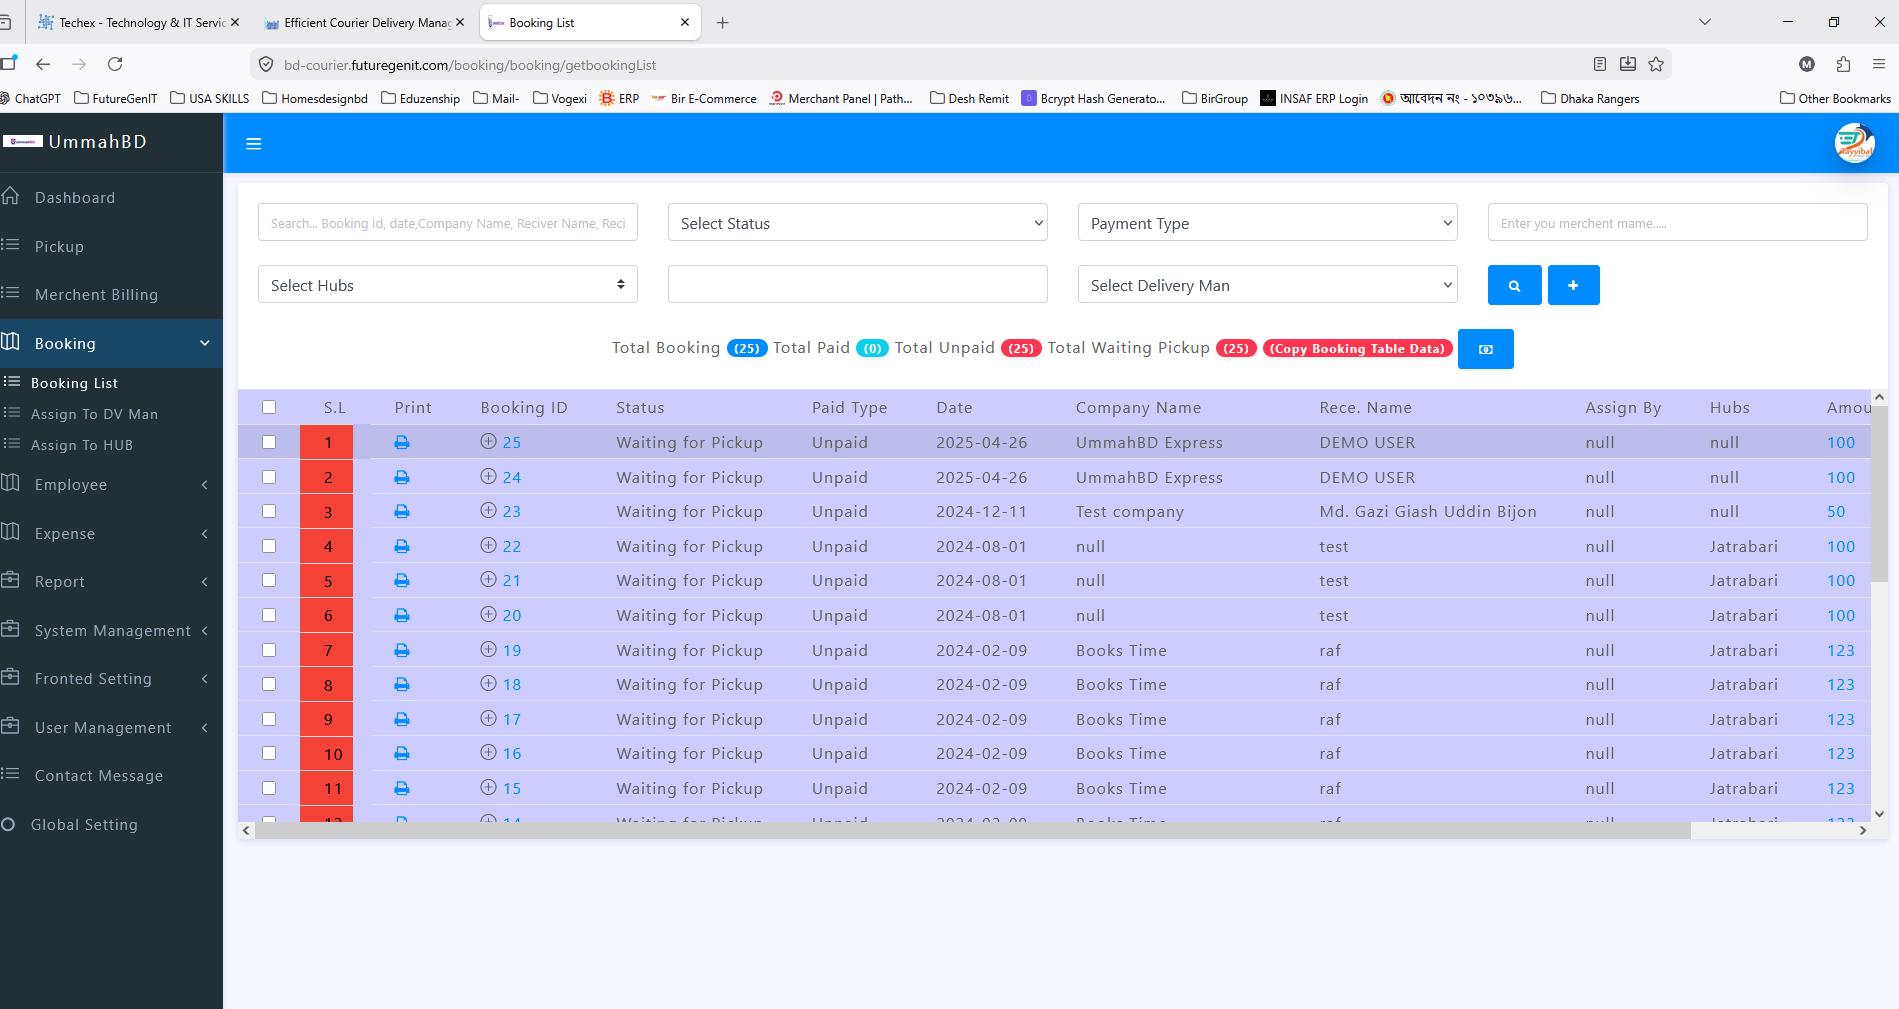Viewport: 1899px width, 1009px height.
Task: Click the table horizontal scrollbar thumb
Action: [973, 830]
